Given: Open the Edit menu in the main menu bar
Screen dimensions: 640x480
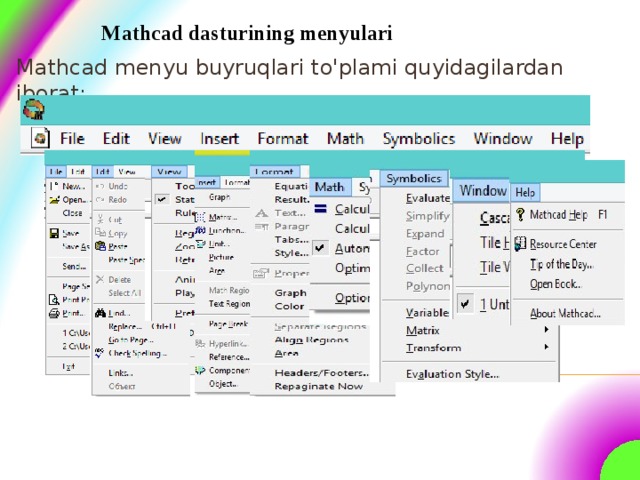Looking at the screenshot, I should 116,139.
